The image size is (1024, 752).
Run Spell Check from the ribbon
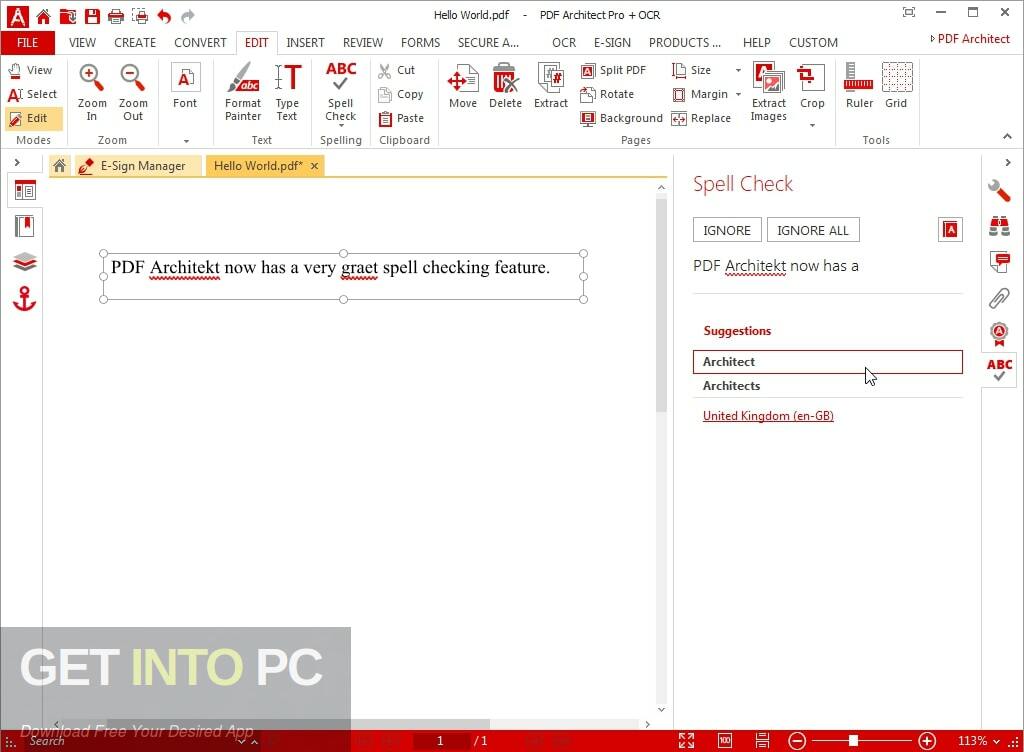pyautogui.click(x=341, y=92)
